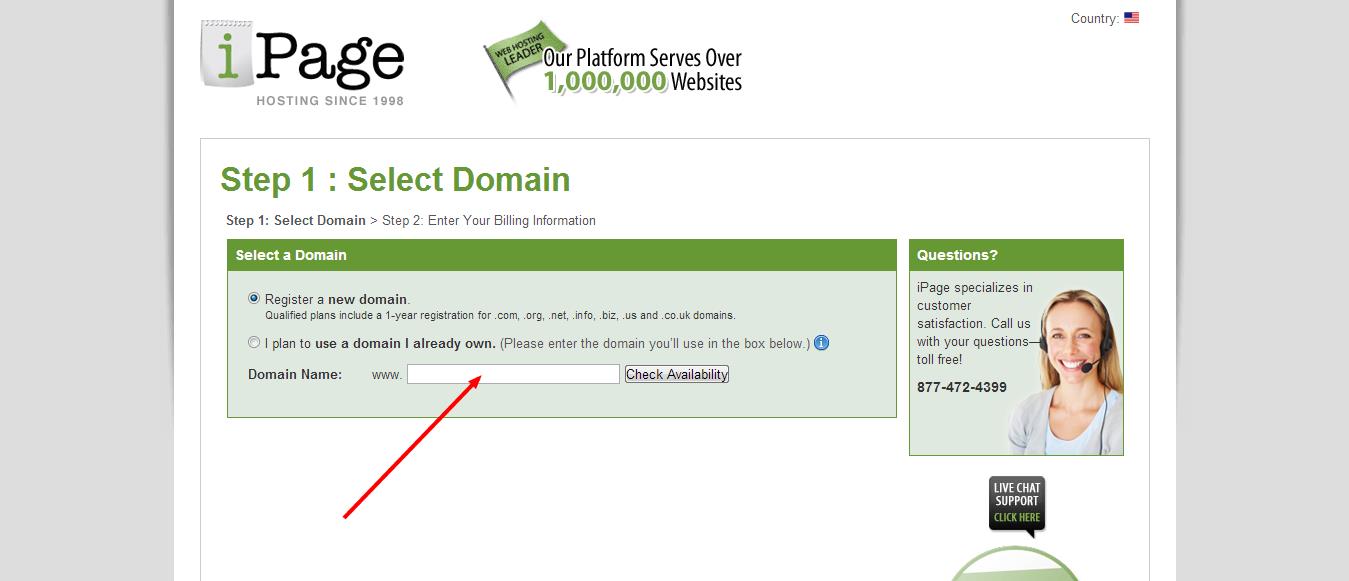Screen dimensions: 1349x581
Task: Click the Select a Domain header
Action: pyautogui.click(x=562, y=255)
